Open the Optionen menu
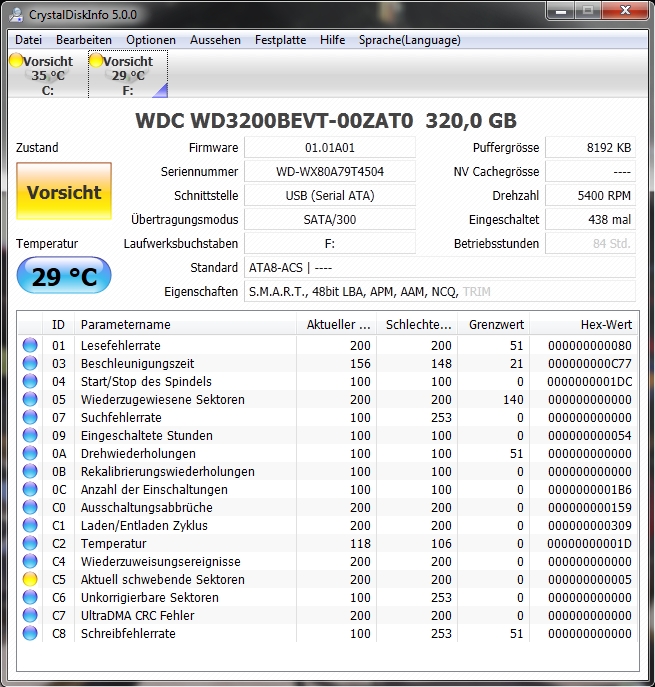The width and height of the screenshot is (655, 687). click(x=151, y=40)
